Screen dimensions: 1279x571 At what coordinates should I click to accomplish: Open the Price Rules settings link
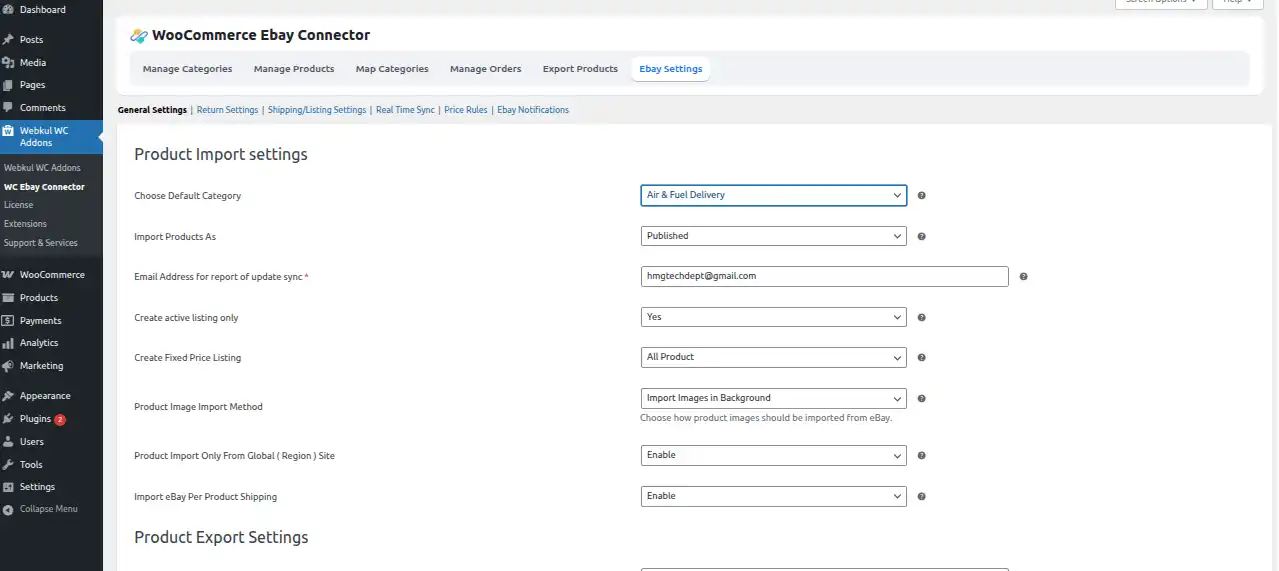pyautogui.click(x=465, y=110)
